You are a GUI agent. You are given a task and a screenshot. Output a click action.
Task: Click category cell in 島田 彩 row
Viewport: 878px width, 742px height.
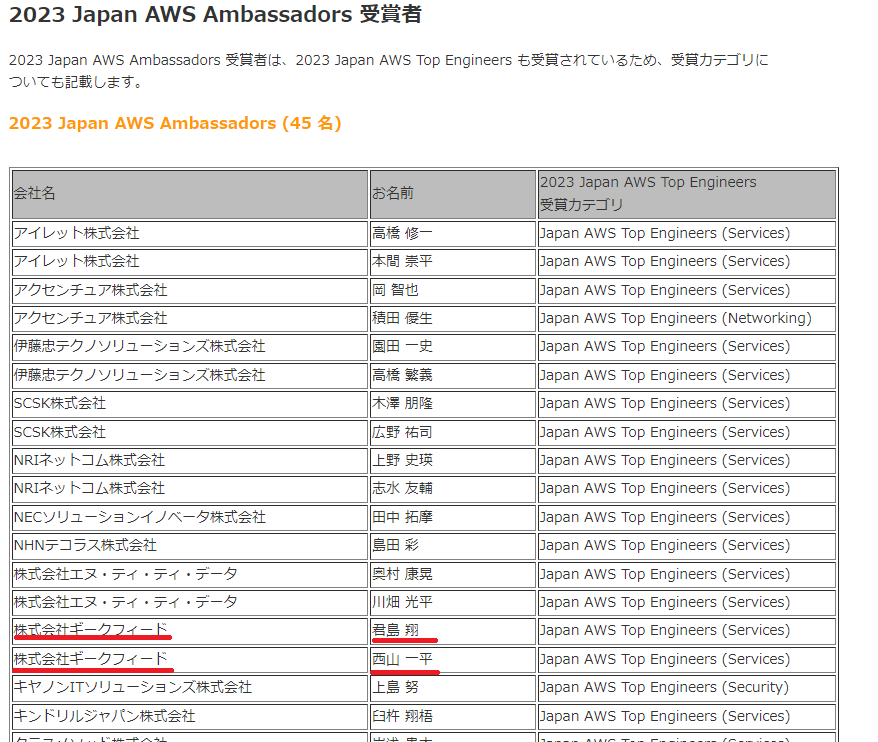coord(687,546)
